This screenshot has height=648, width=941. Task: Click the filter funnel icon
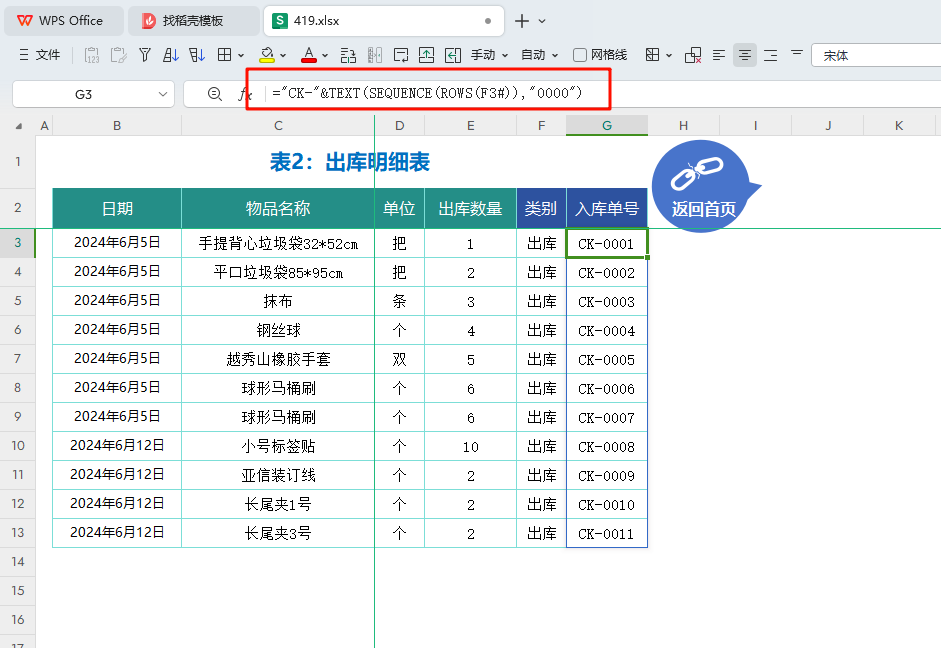click(145, 55)
